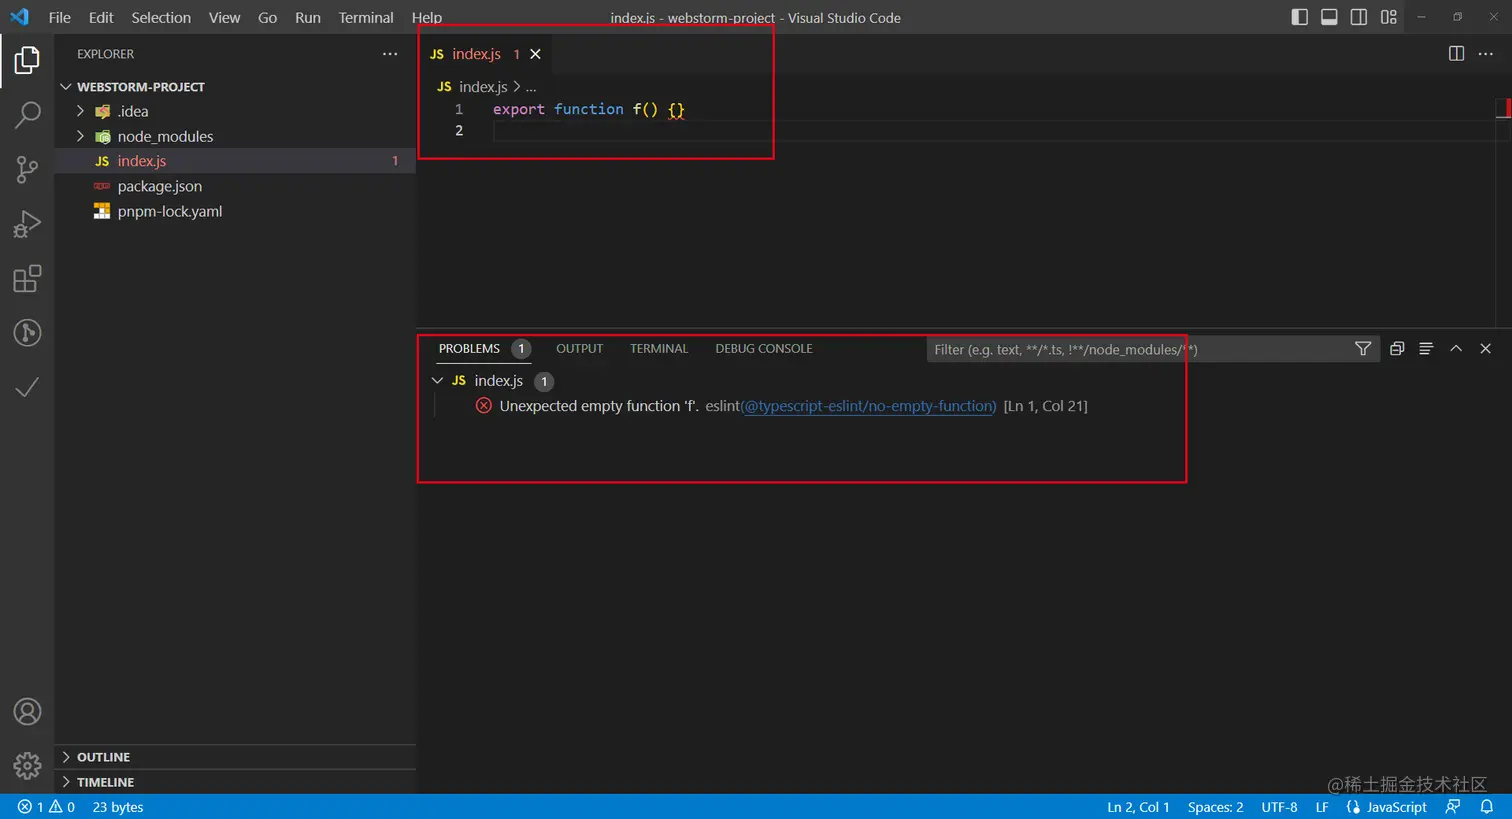This screenshot has height=819, width=1512.
Task: Toggle Primary Side Bar layout button
Action: [1300, 17]
